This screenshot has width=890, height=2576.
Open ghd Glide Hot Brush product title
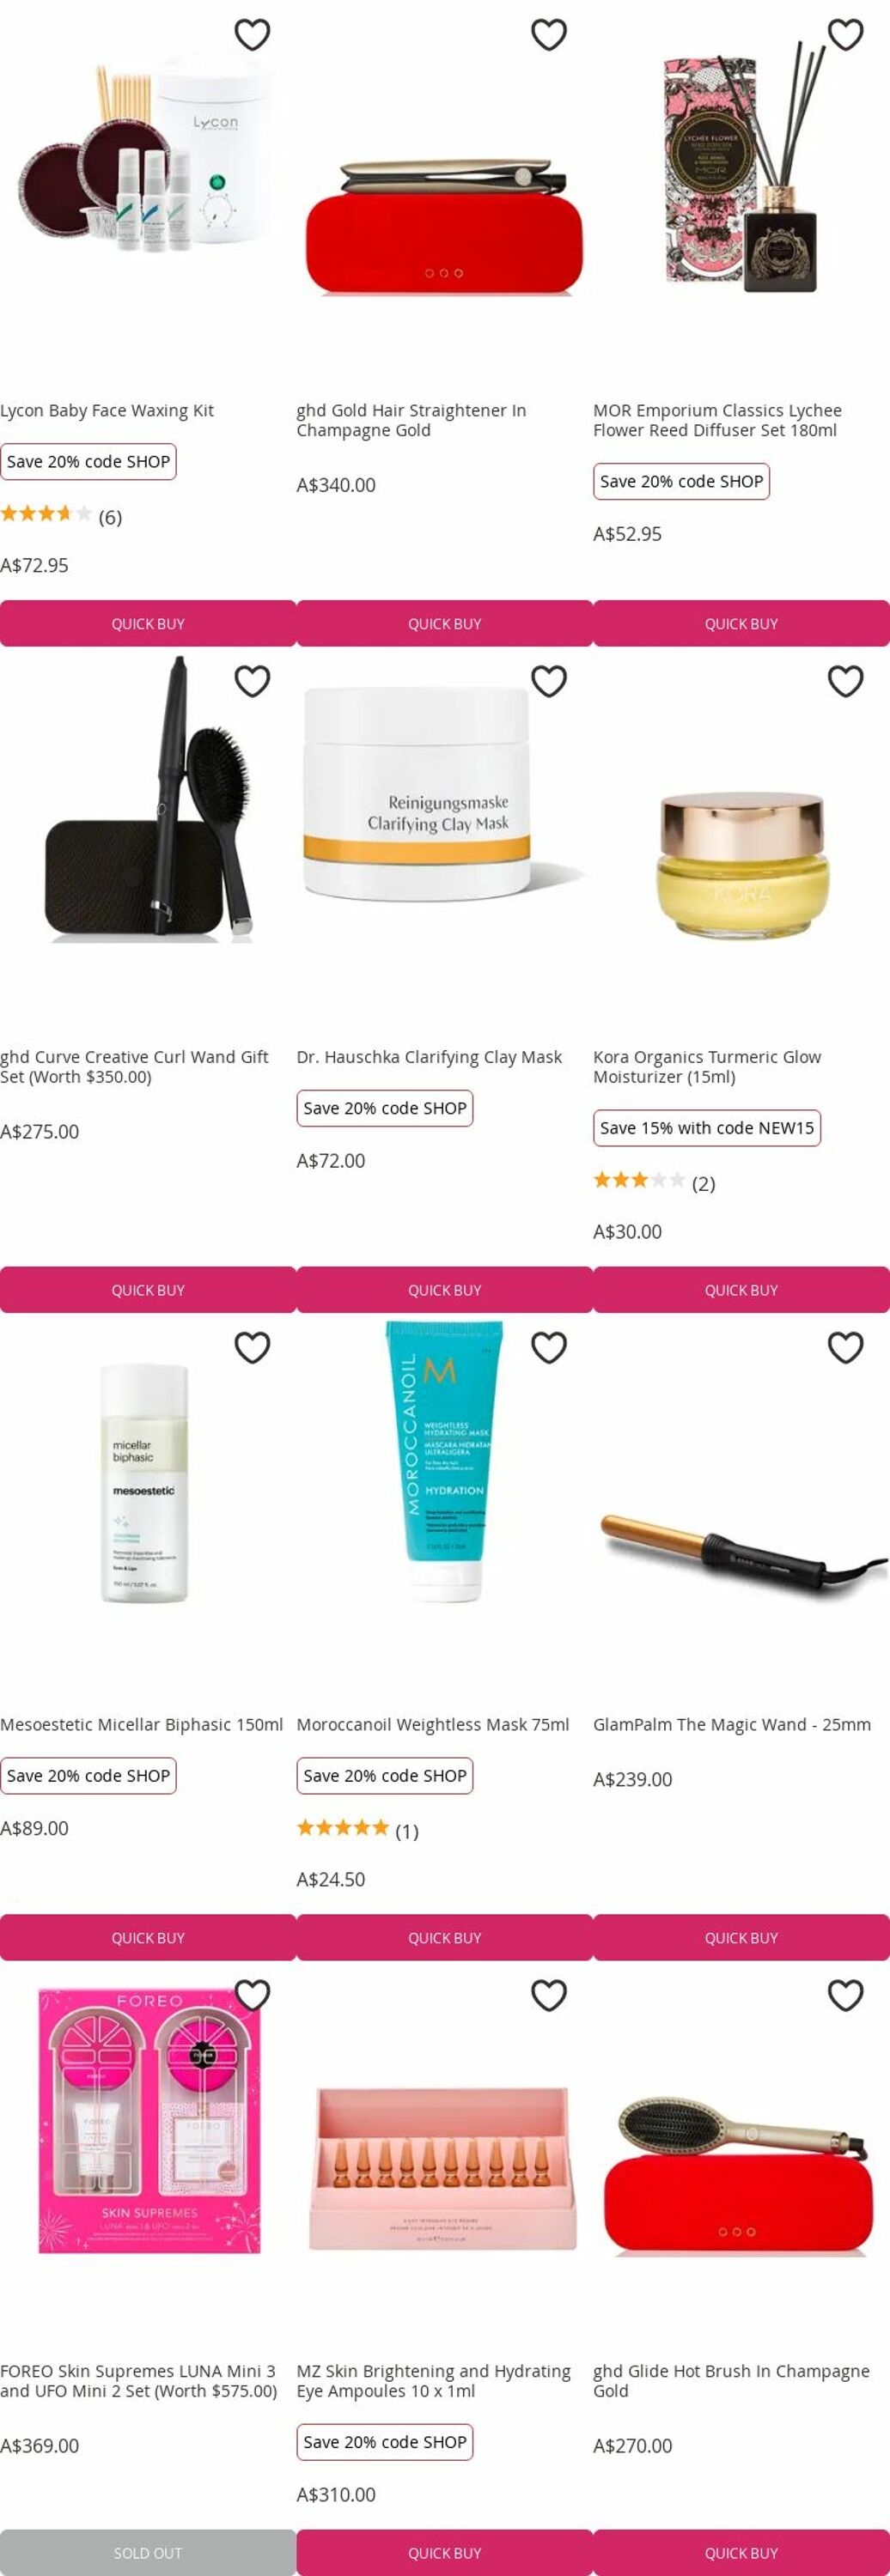[731, 2381]
